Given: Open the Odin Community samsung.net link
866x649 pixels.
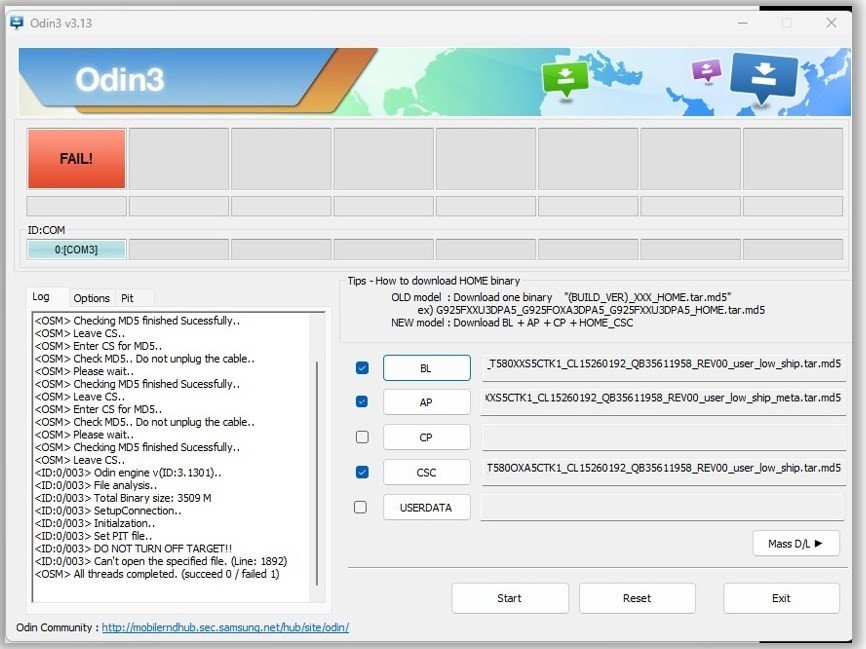Looking at the screenshot, I should click(x=225, y=628).
